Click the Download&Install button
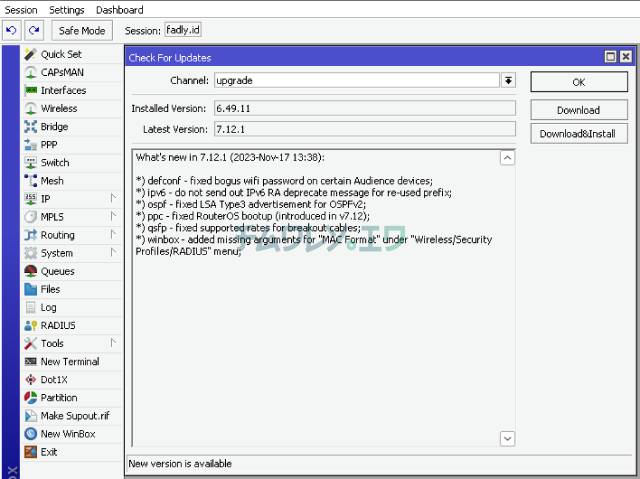 [578, 134]
